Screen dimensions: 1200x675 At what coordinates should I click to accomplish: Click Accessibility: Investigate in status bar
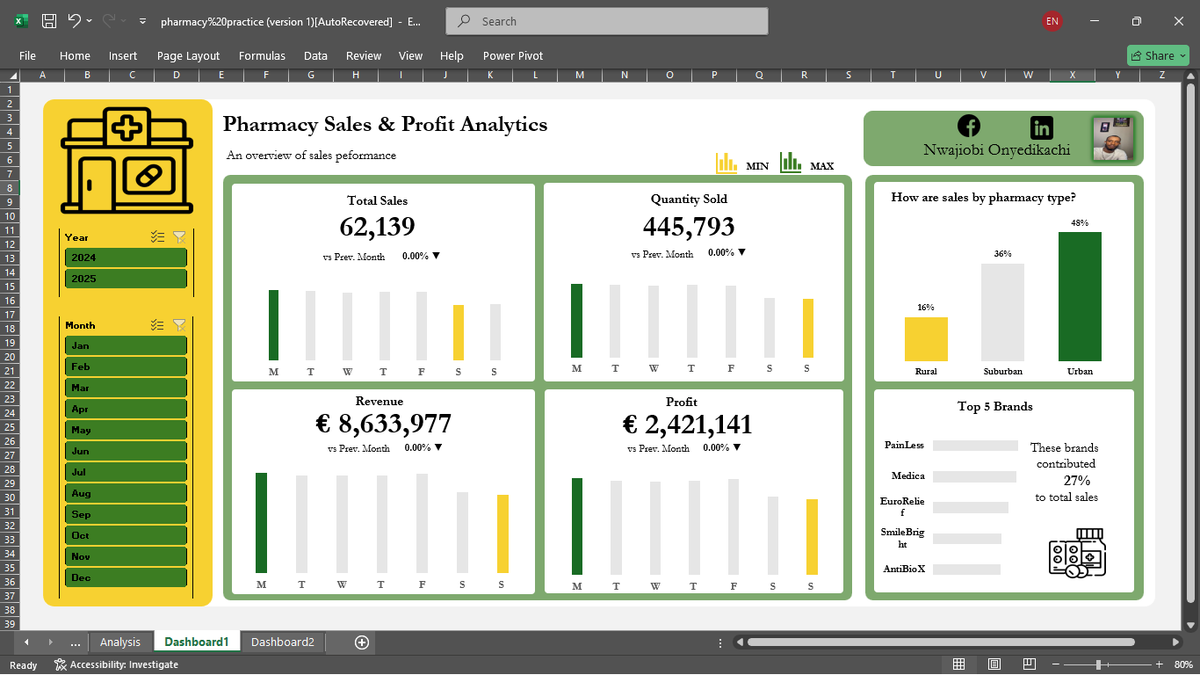[116, 665]
